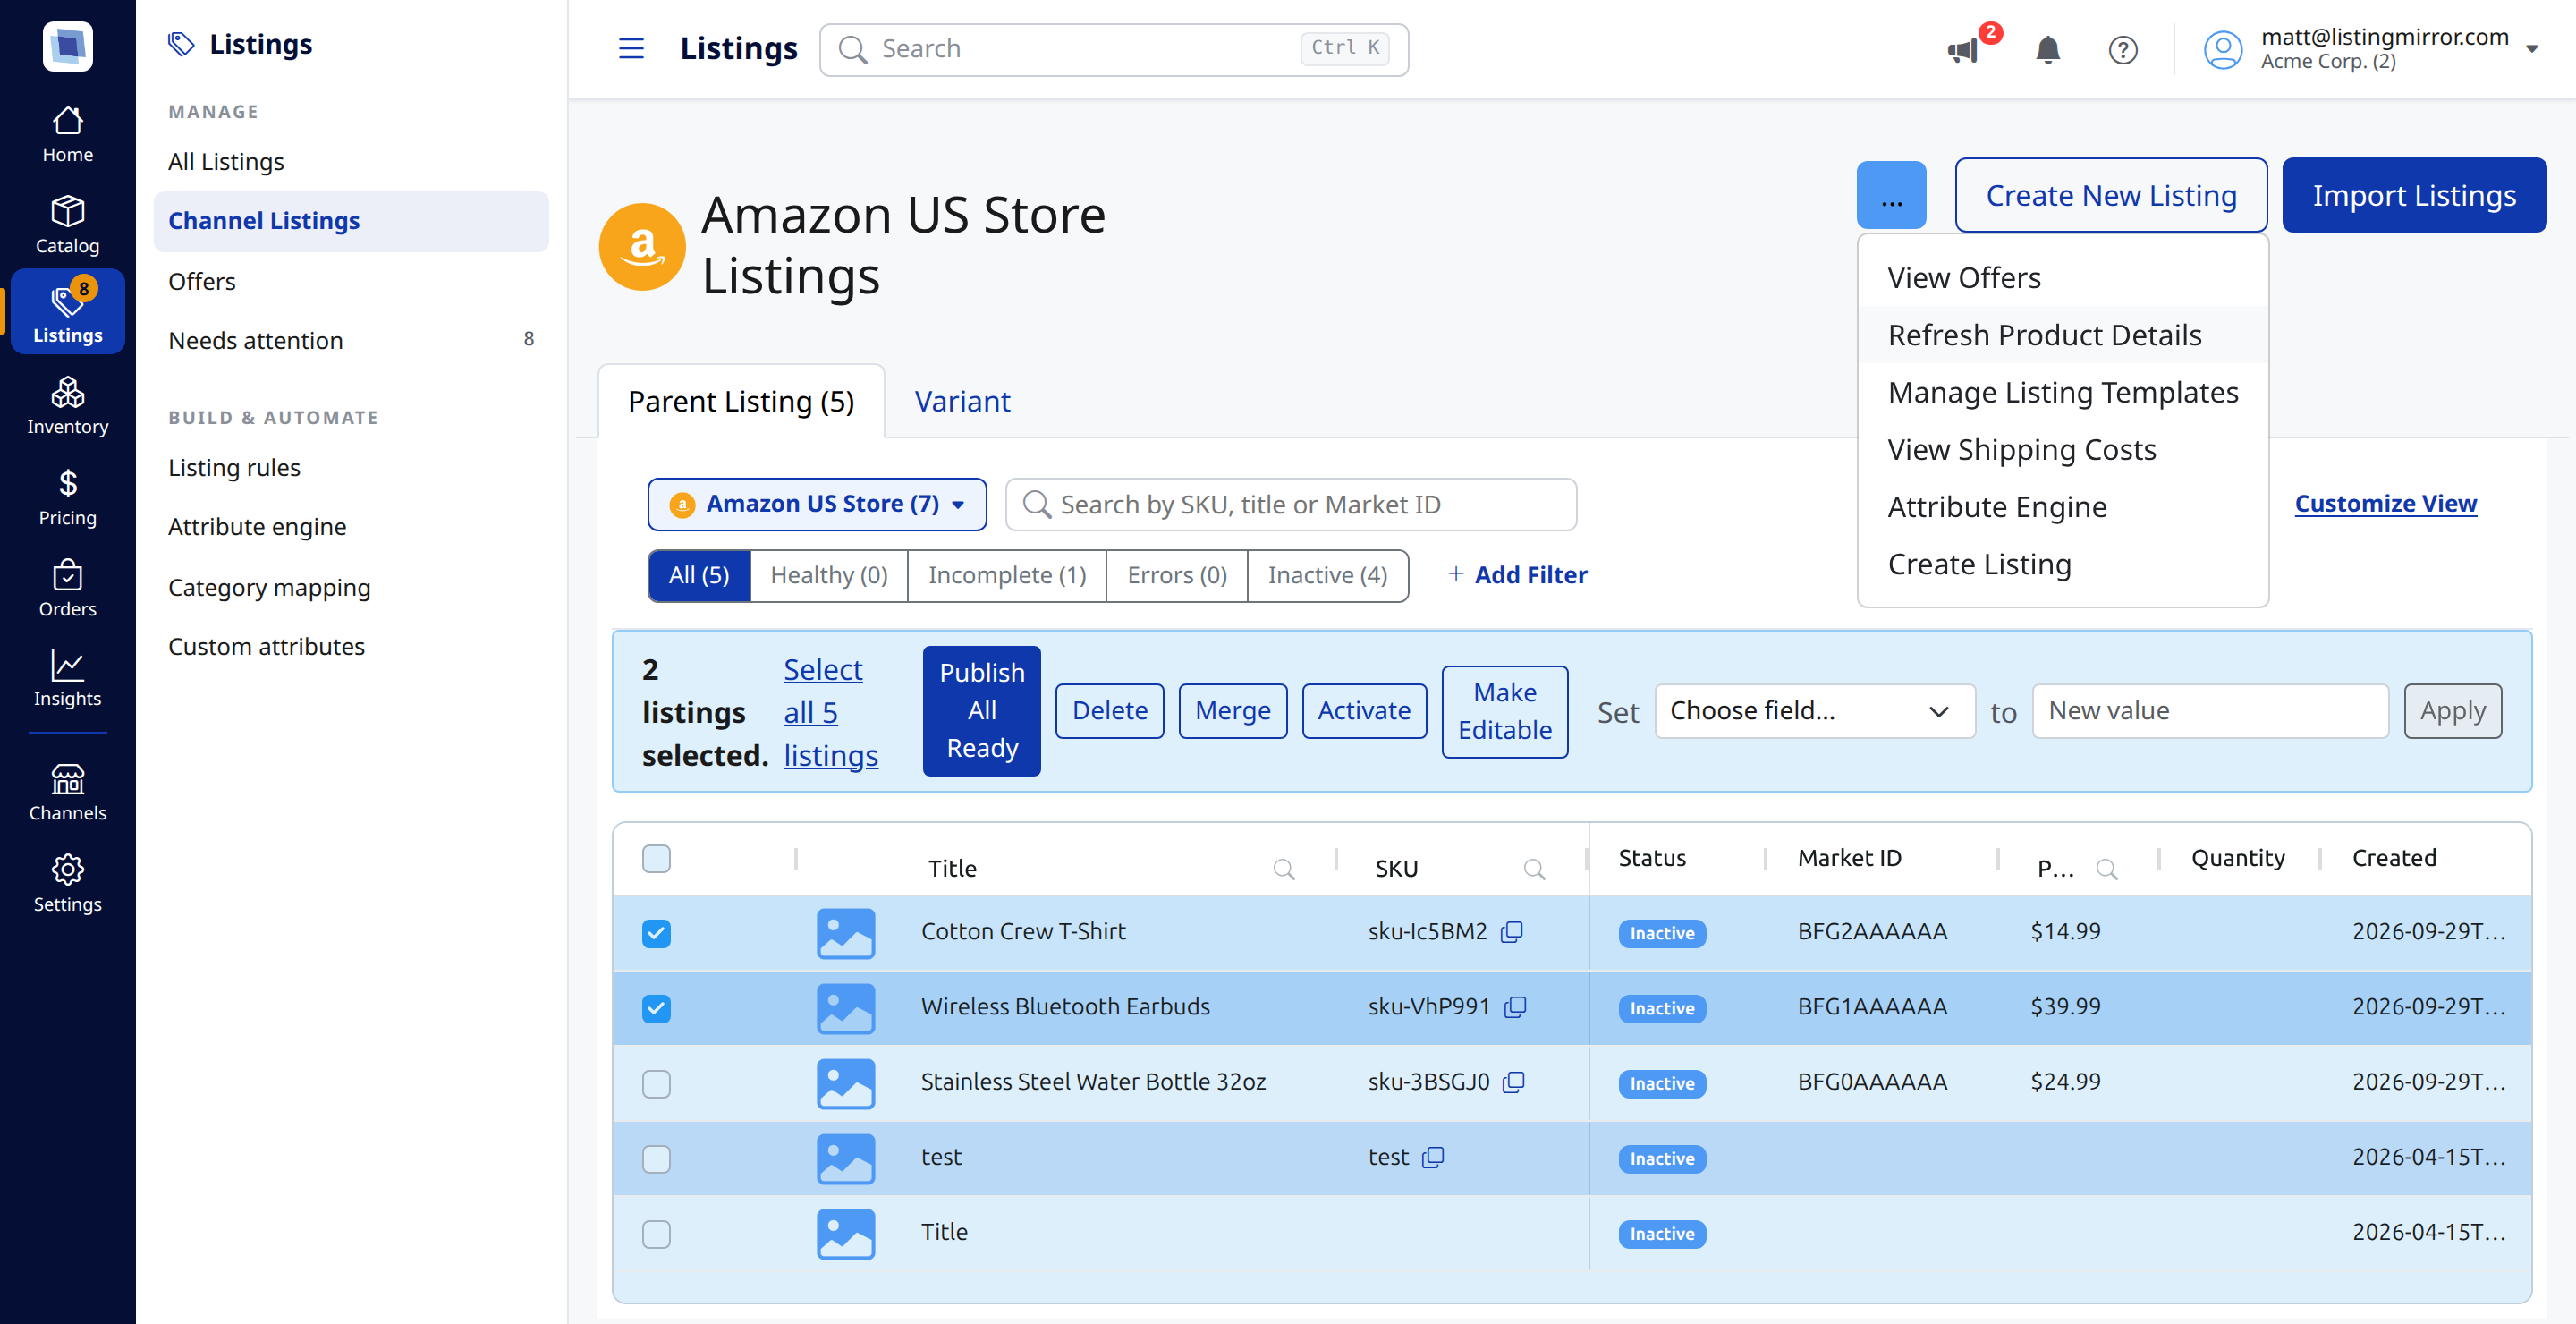Filter by Inactive (4) status
The image size is (2576, 1324).
click(x=1327, y=575)
